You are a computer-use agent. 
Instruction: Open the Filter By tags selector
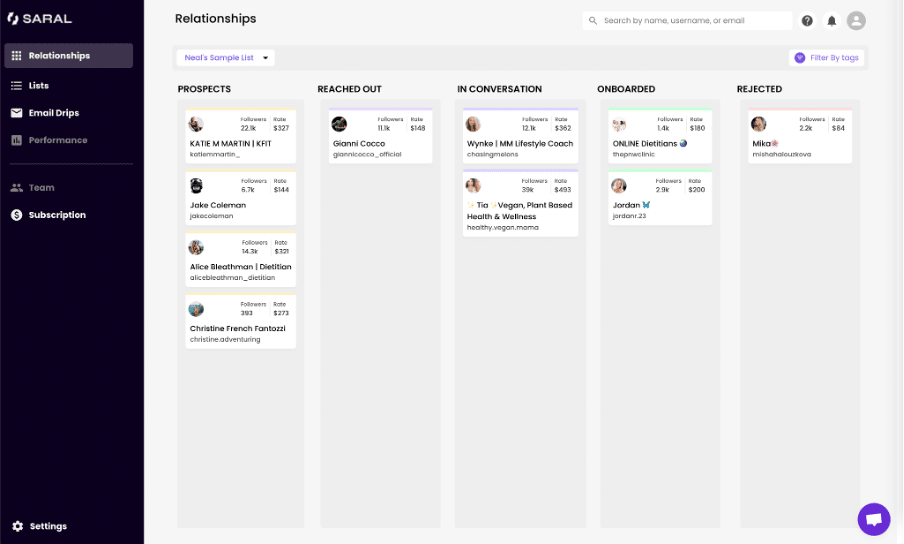(827, 58)
